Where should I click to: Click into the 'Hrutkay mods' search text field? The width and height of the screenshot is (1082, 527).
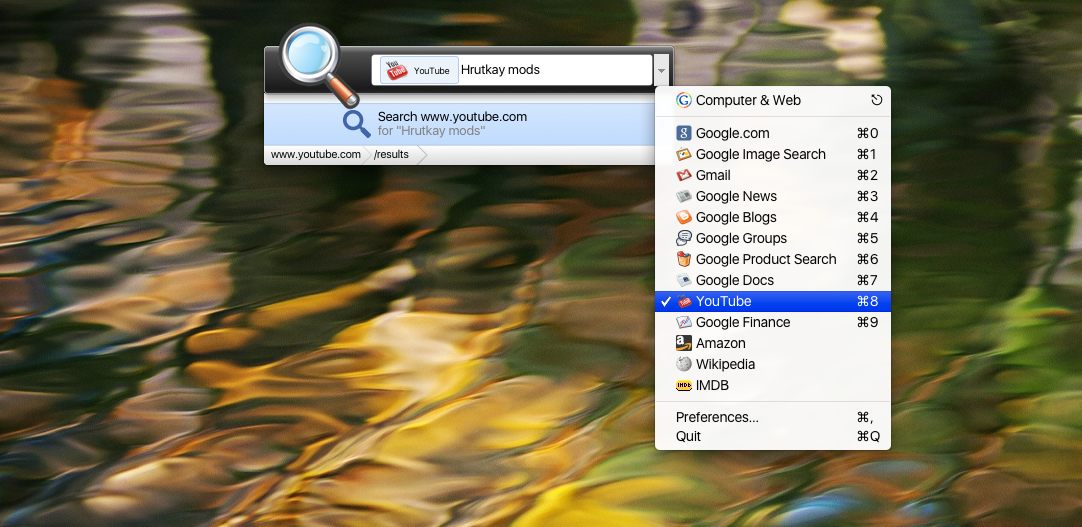(x=550, y=70)
